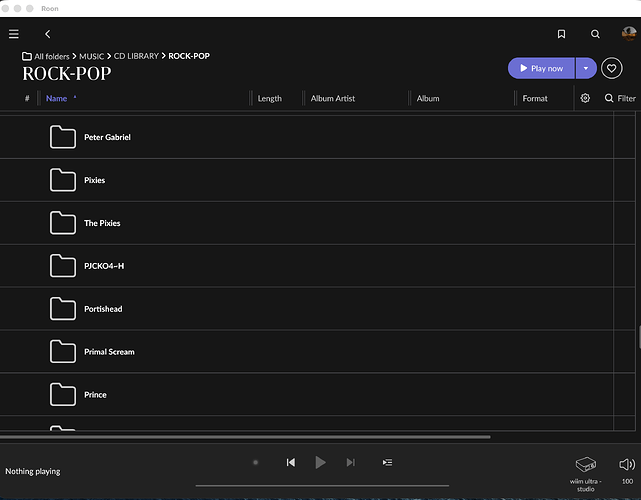Viewport: 641px width, 500px height.
Task: Sort the list by Length column
Action: [269, 99]
